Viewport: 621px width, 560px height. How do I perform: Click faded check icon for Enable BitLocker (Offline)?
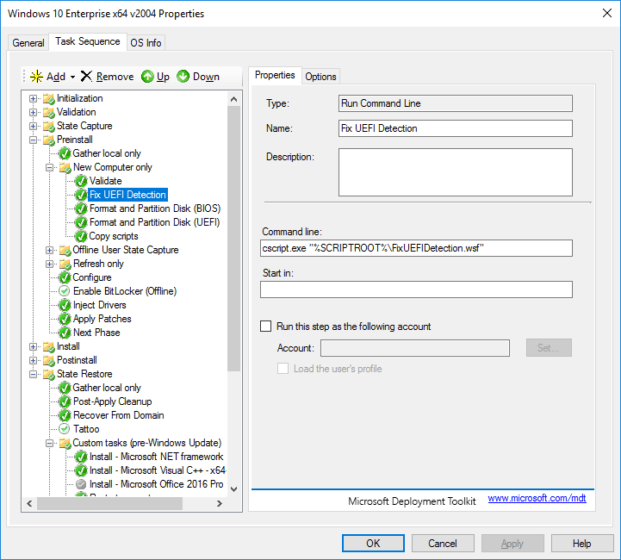[x=64, y=291]
